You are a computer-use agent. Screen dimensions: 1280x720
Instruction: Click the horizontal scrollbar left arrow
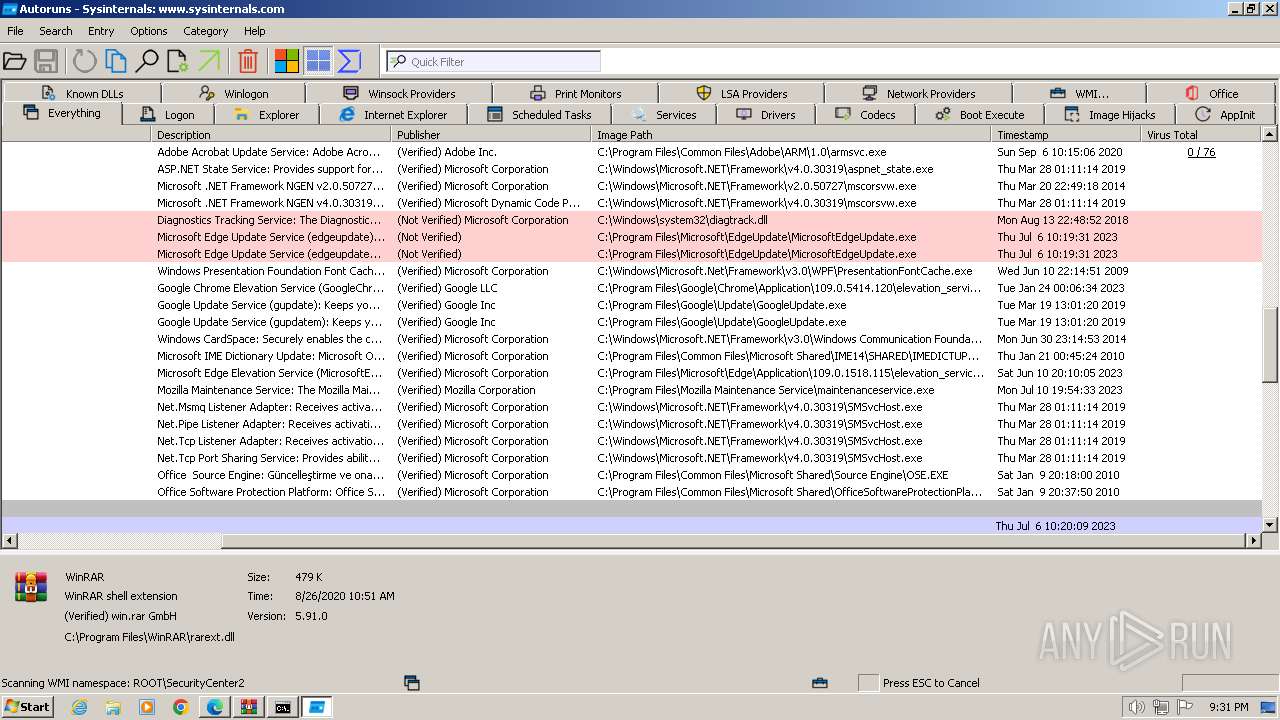point(10,540)
